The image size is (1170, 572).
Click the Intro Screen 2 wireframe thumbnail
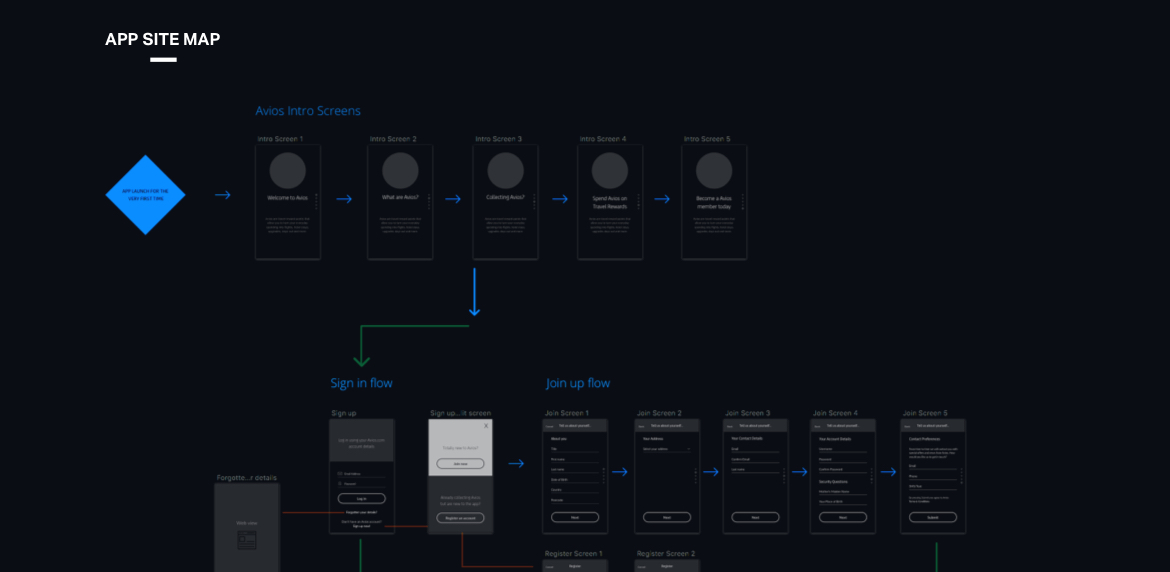[400, 202]
